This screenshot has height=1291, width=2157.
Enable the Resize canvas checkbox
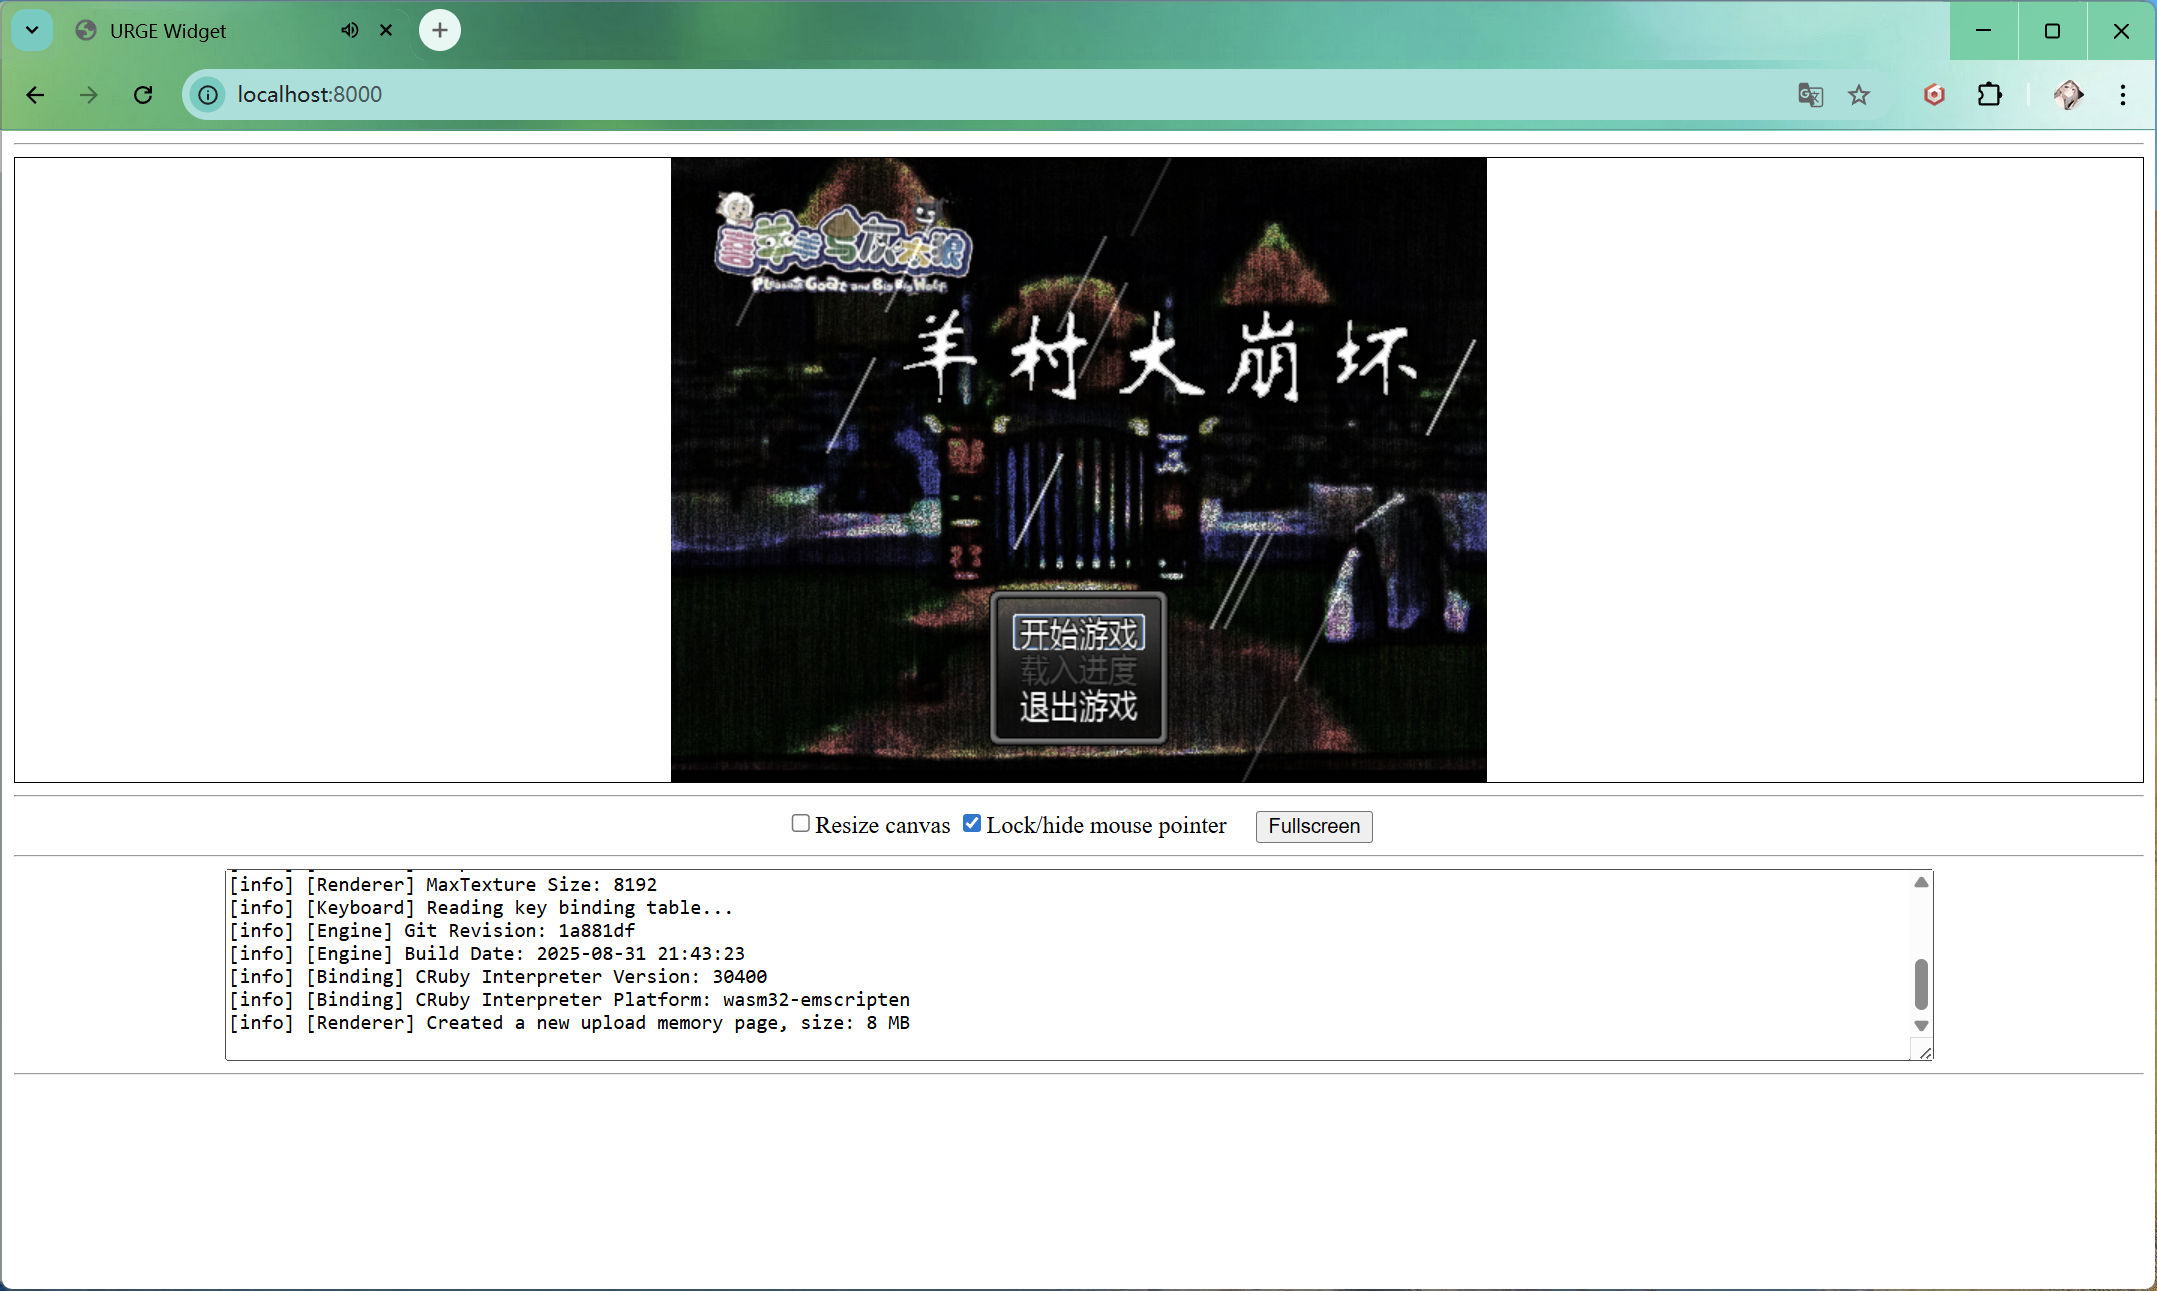click(800, 823)
